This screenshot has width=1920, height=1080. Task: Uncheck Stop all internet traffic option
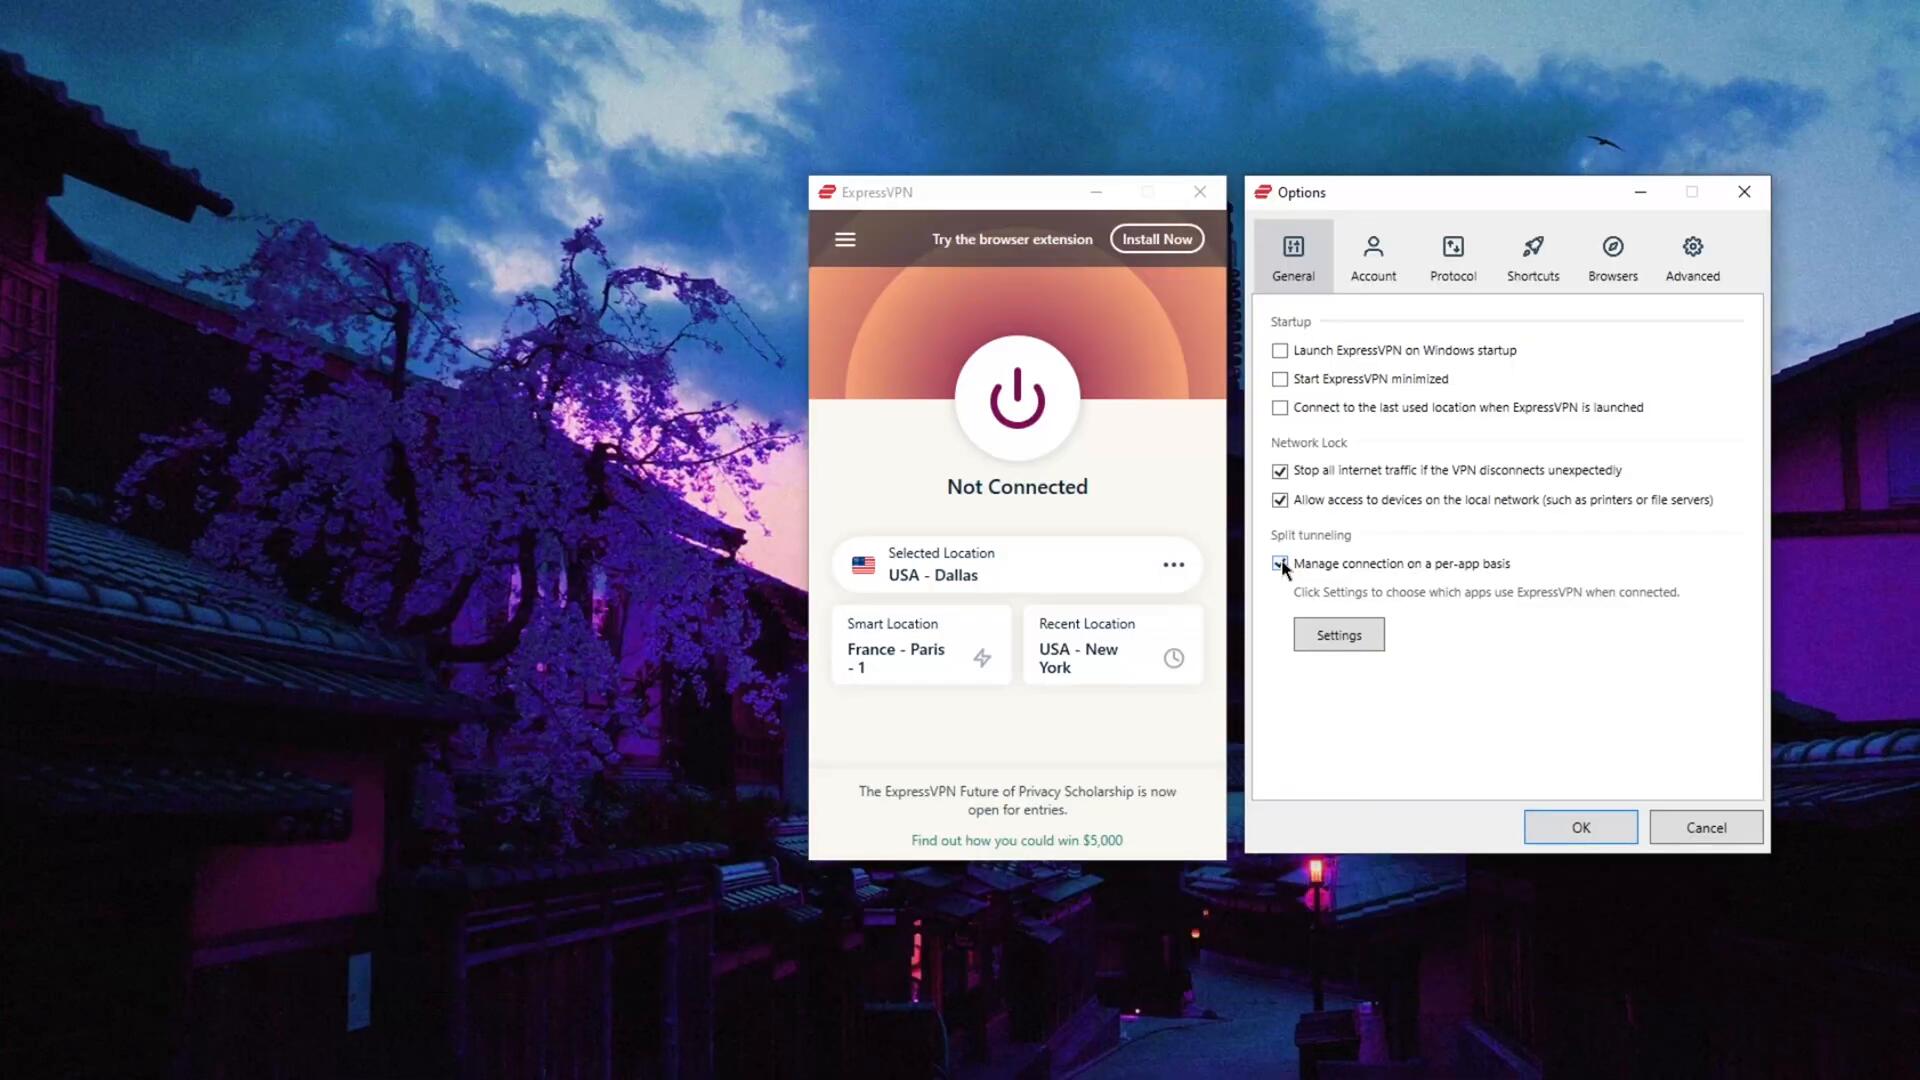(1280, 471)
